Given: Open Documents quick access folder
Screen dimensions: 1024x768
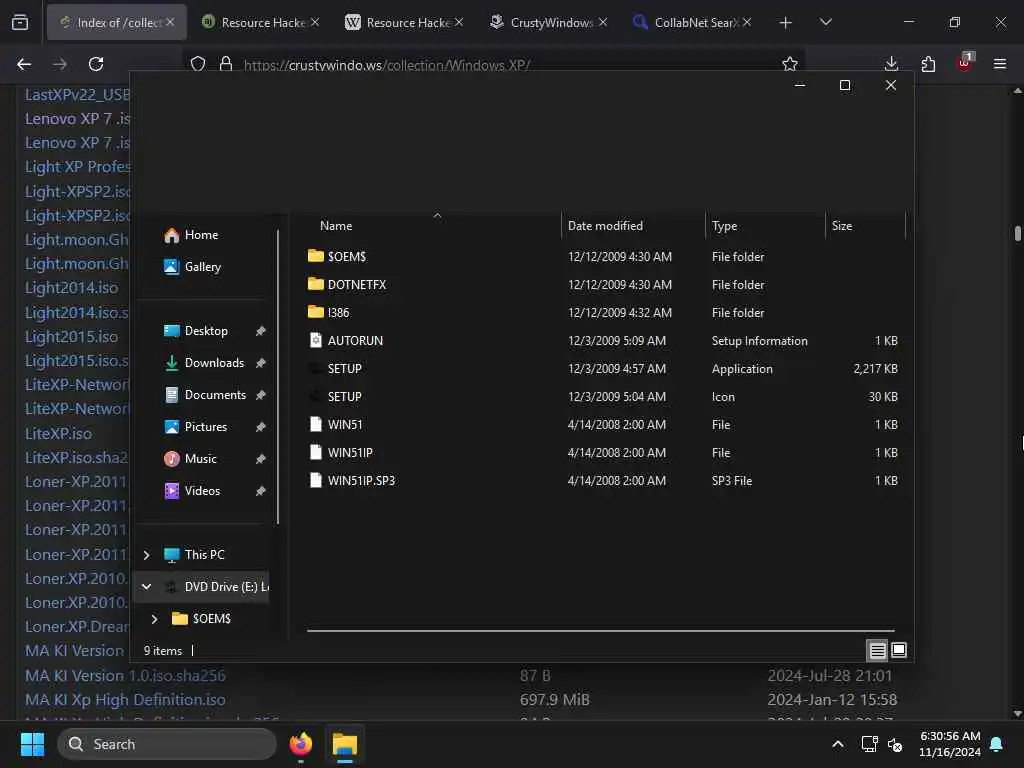Looking at the screenshot, I should coord(205,395).
